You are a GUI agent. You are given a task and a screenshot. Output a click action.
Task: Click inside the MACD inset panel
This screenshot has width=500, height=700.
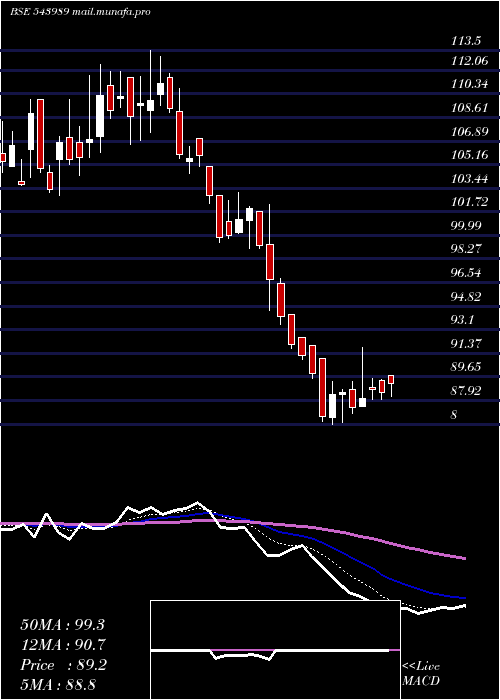[x=275, y=650]
